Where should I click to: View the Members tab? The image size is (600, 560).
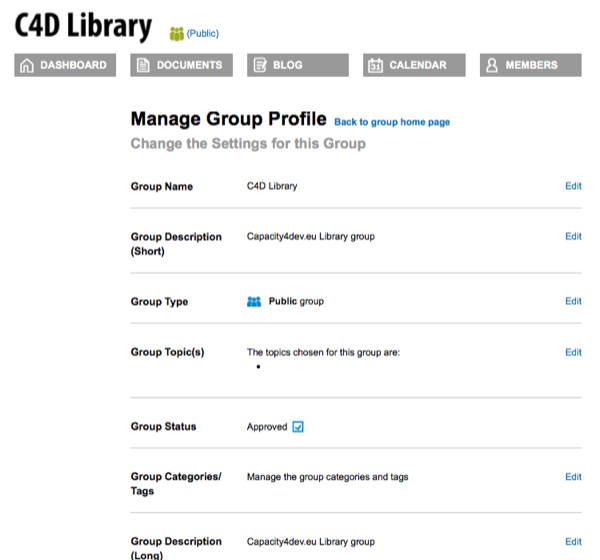(531, 65)
